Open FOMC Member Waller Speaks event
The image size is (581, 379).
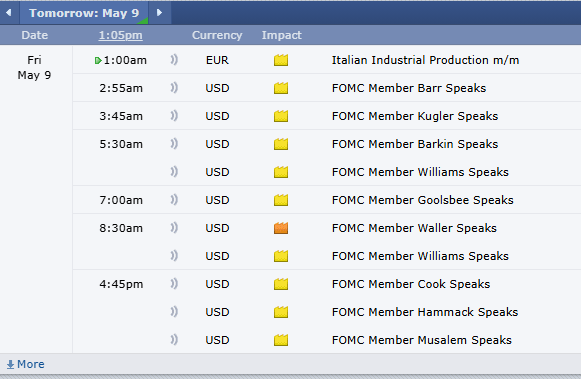[414, 228]
